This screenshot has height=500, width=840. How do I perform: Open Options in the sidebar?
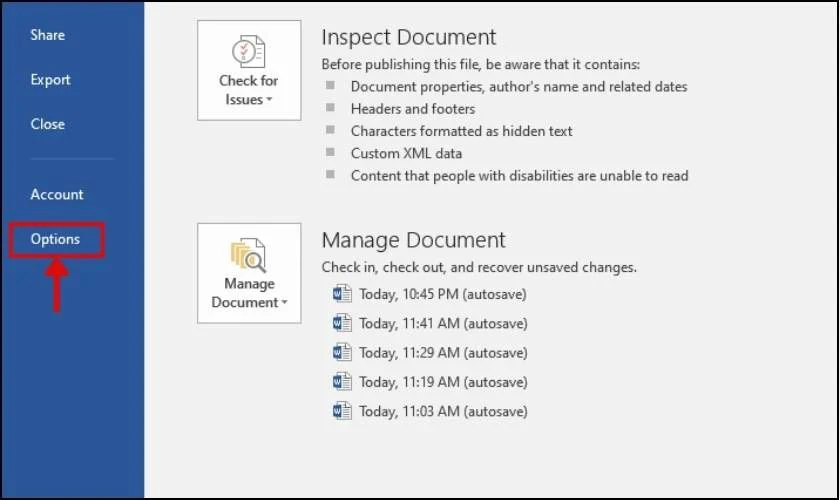click(55, 239)
